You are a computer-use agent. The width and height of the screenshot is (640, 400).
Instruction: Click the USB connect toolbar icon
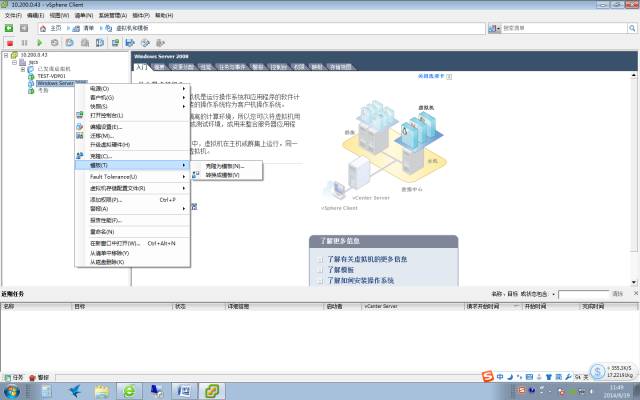click(x=160, y=42)
